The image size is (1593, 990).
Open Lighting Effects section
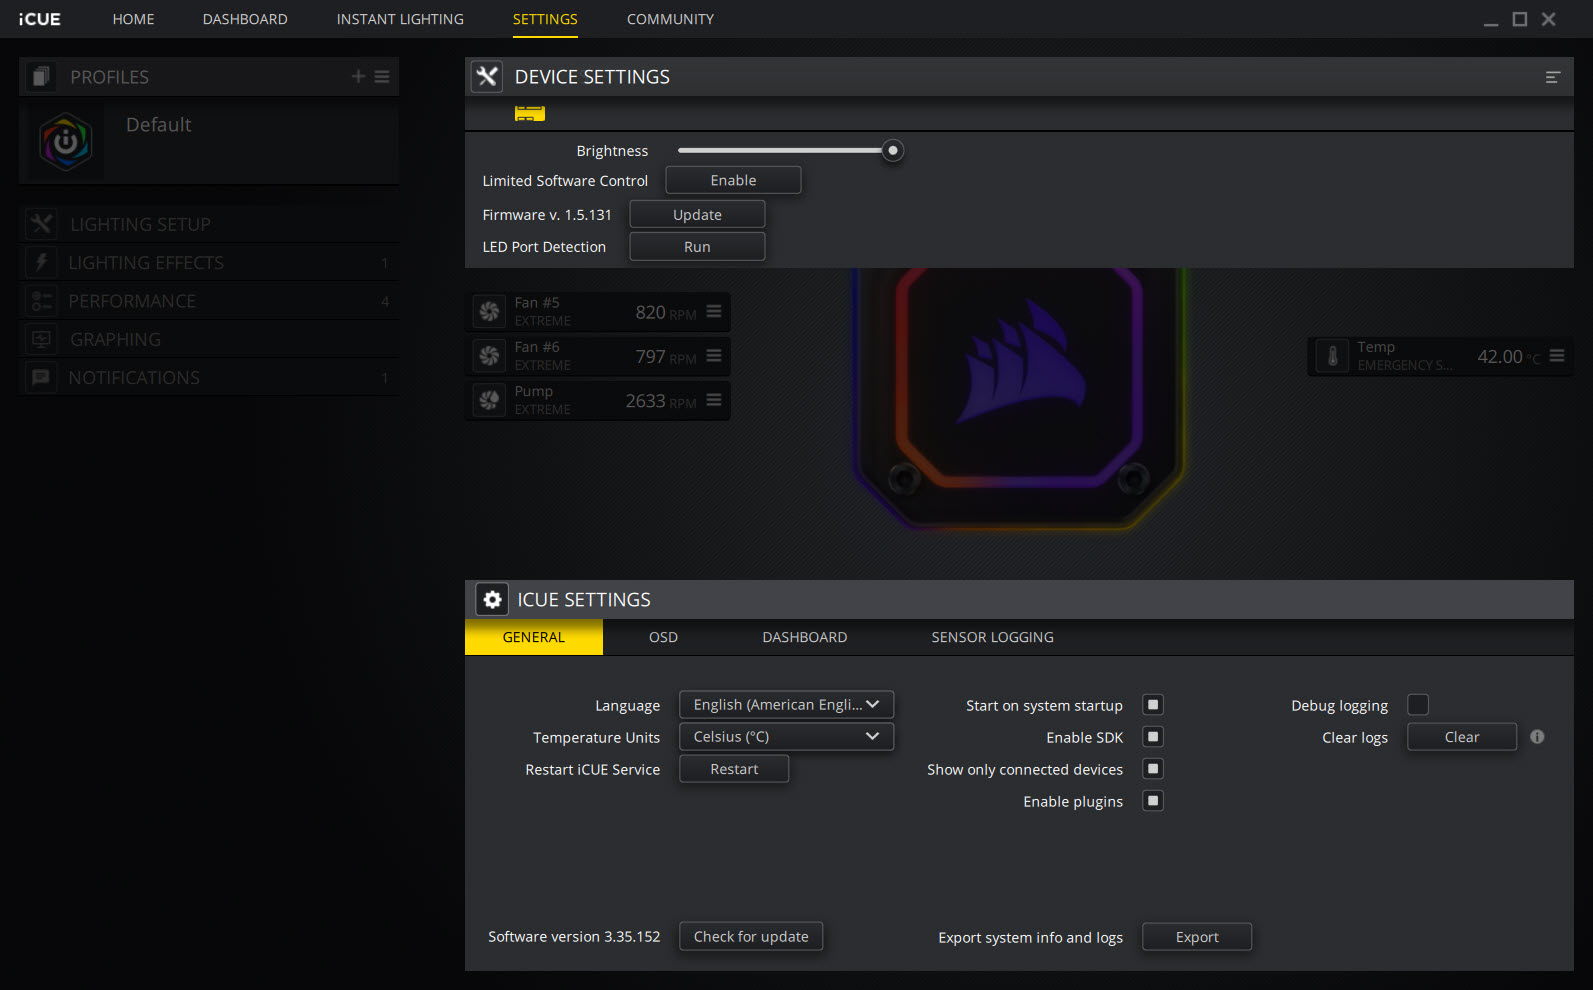(209, 263)
